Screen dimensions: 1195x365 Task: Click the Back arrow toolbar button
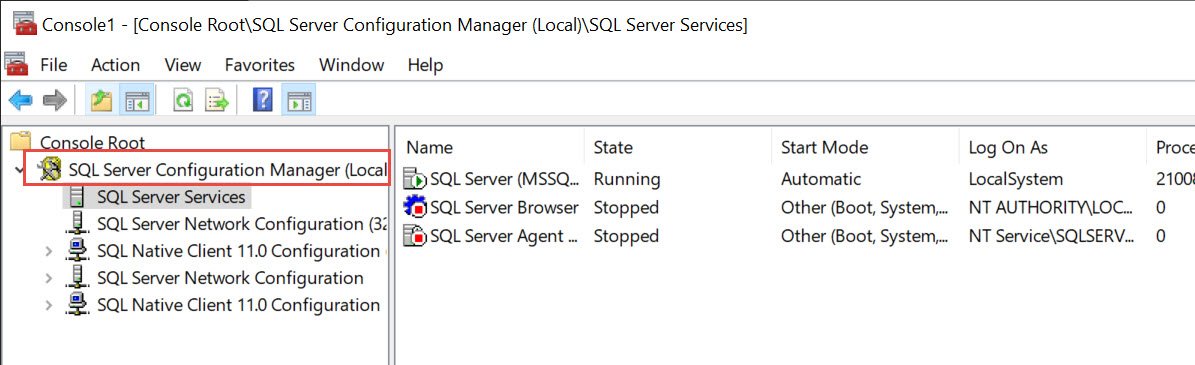(x=21, y=100)
